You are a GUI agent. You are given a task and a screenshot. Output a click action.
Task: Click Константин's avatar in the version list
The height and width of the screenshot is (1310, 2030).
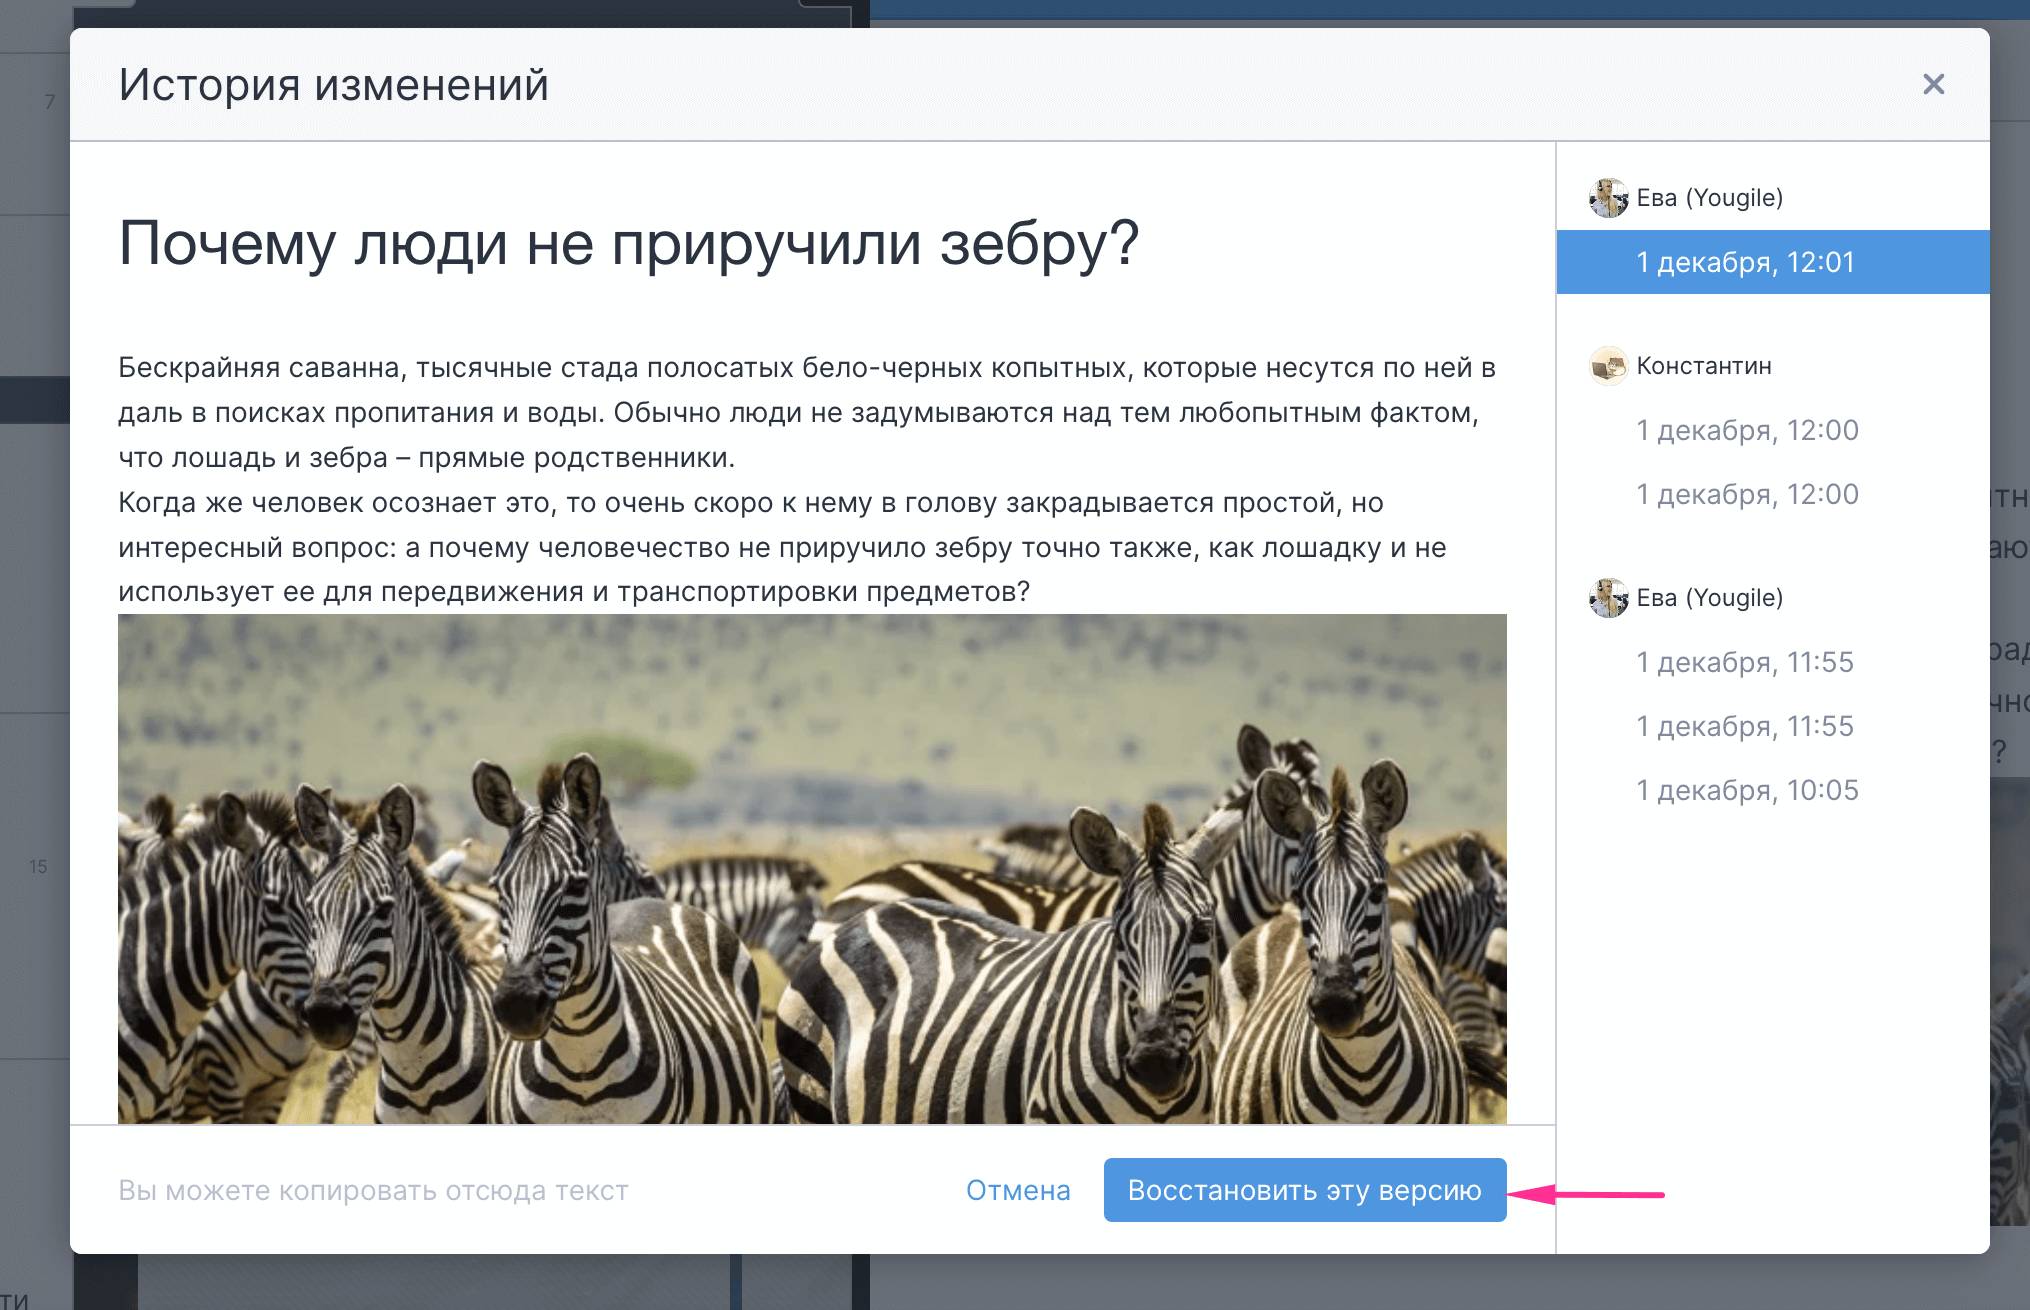[1608, 366]
